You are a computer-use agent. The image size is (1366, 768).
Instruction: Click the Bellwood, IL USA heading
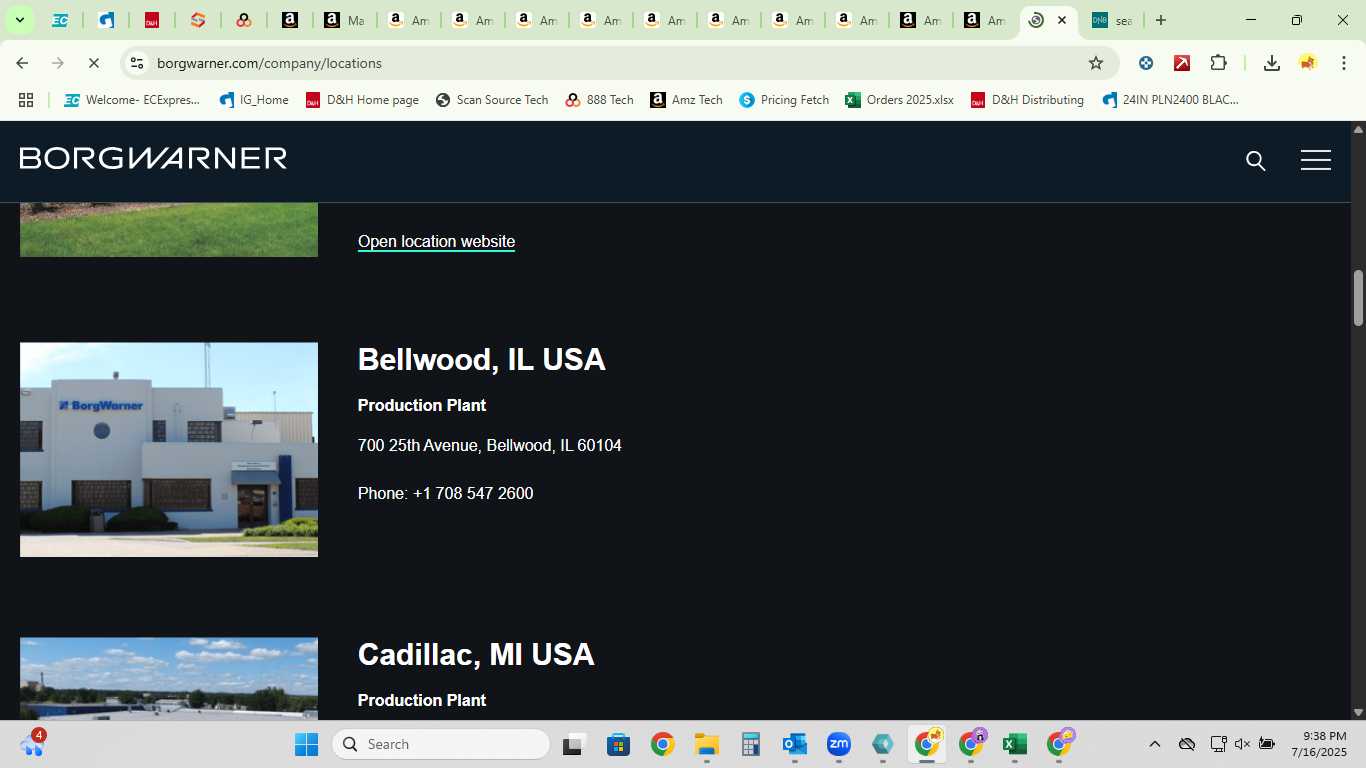pyautogui.click(x=481, y=359)
